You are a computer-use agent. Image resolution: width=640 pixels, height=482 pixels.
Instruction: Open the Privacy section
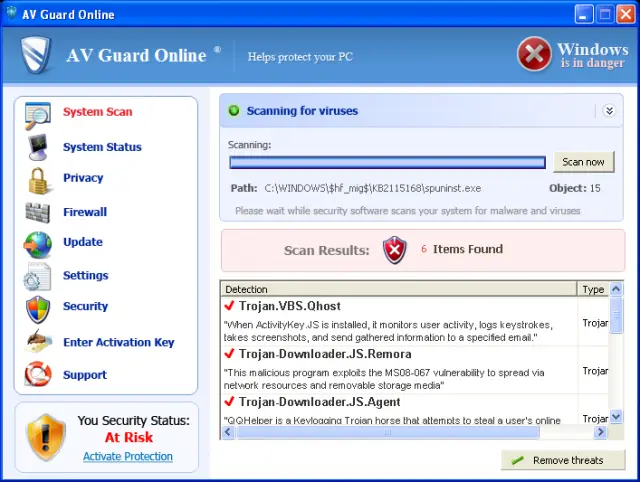pos(83,178)
